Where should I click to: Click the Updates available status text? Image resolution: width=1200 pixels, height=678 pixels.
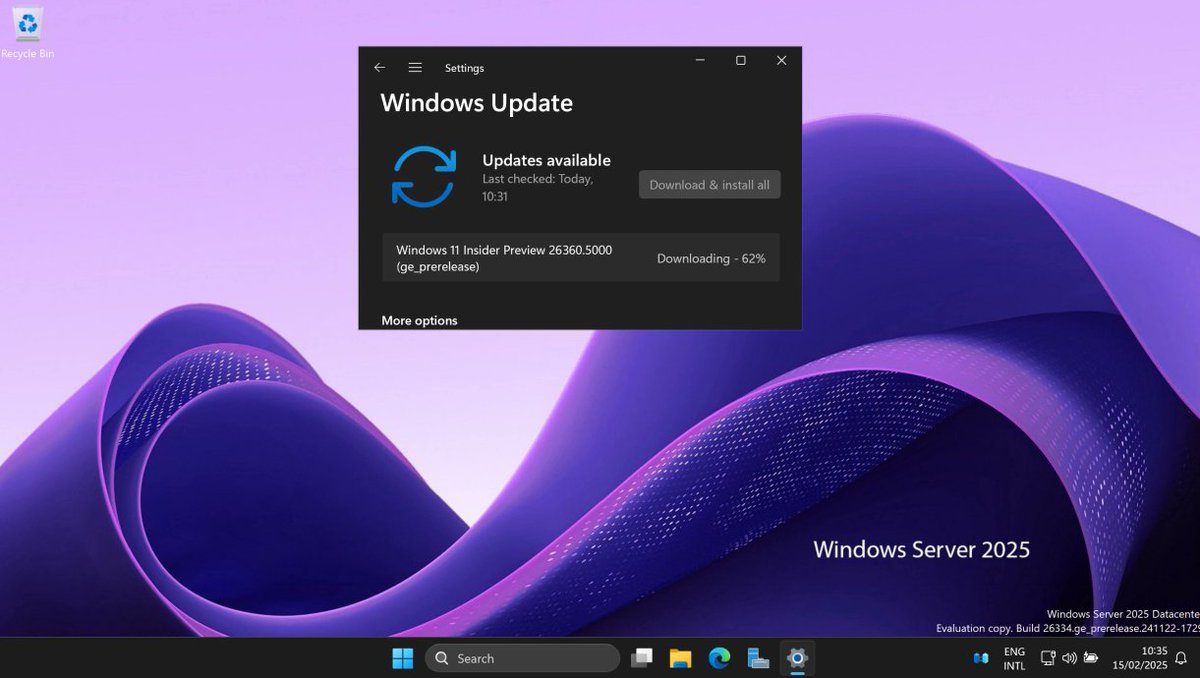click(546, 160)
